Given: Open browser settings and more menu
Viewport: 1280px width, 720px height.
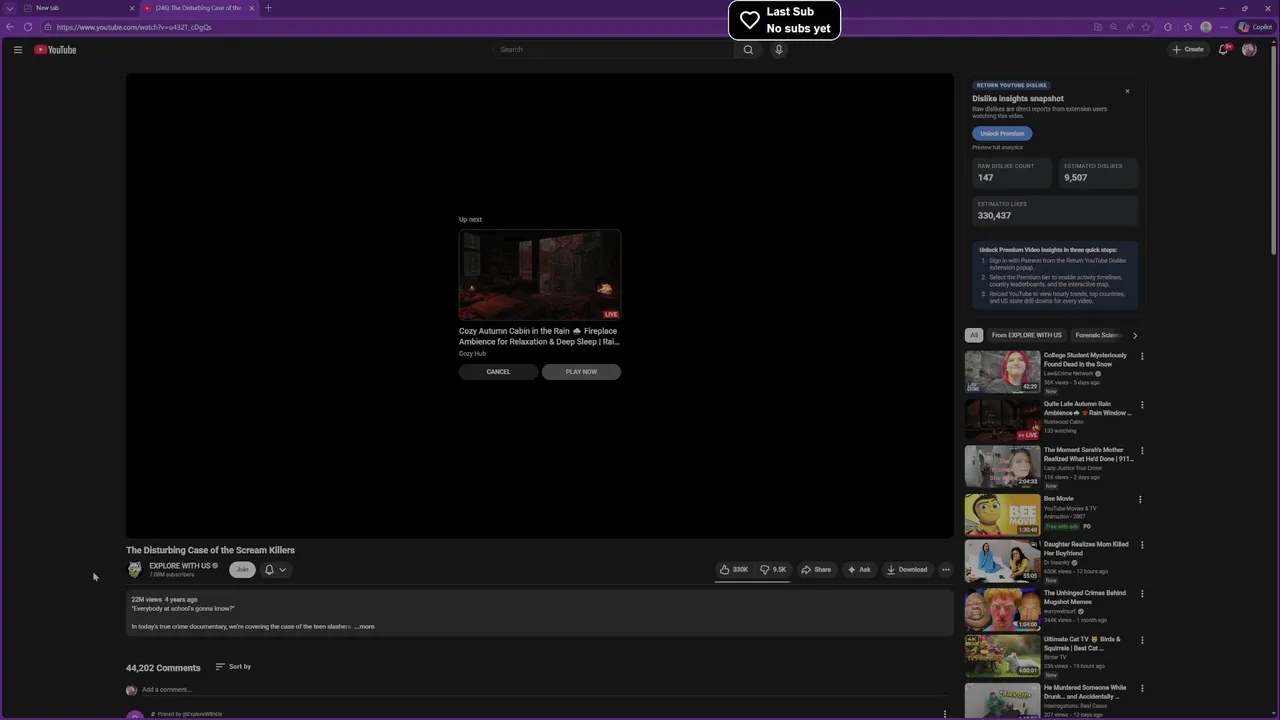Looking at the screenshot, I should pyautogui.click(x=1223, y=27).
